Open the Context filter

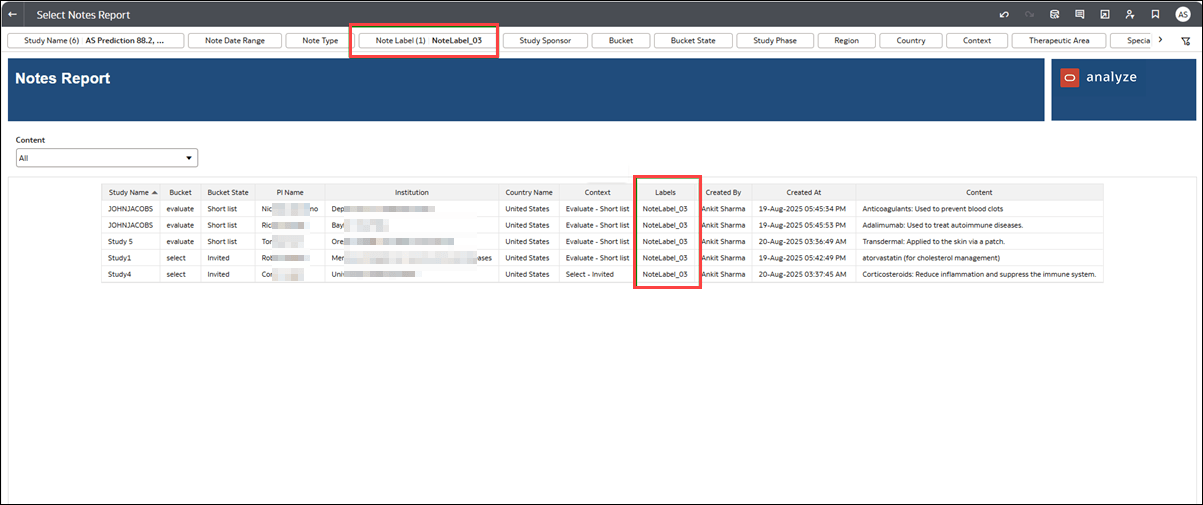(x=977, y=41)
